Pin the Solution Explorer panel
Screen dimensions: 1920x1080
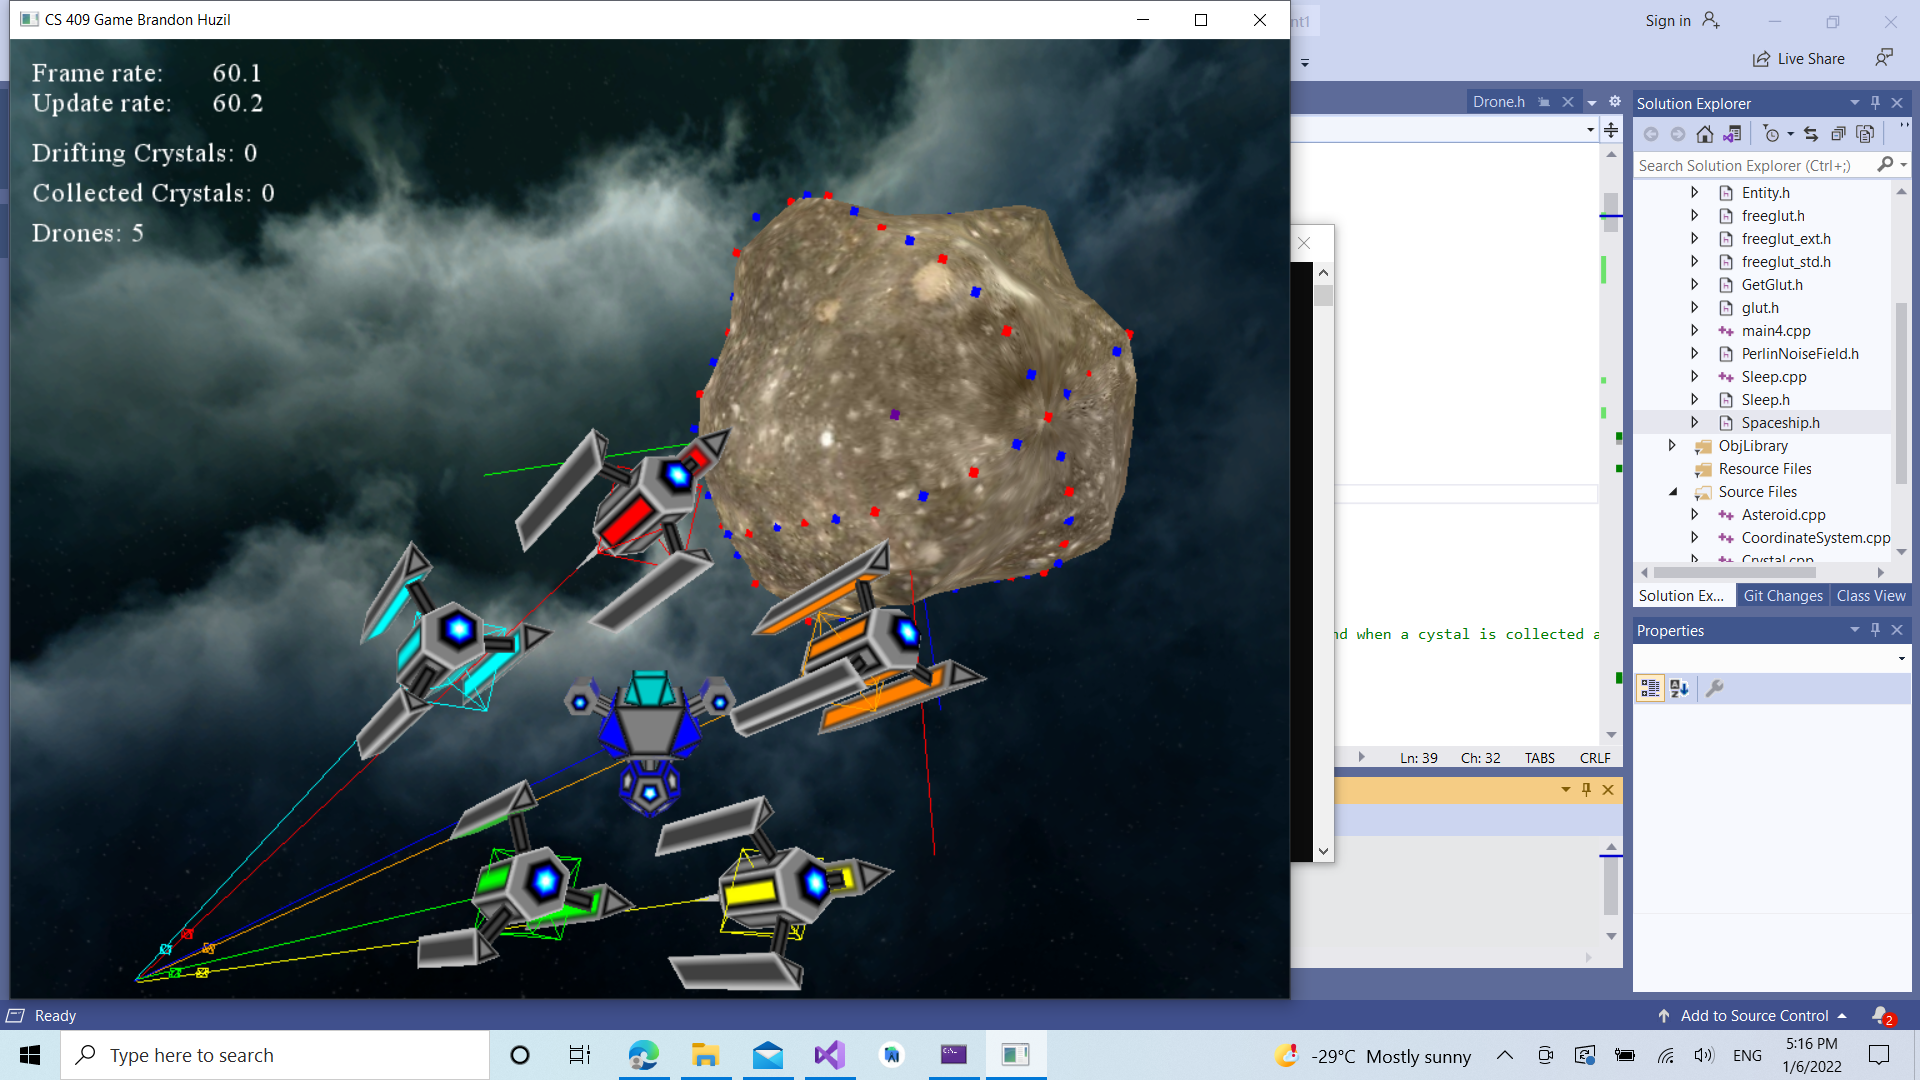(x=1876, y=103)
